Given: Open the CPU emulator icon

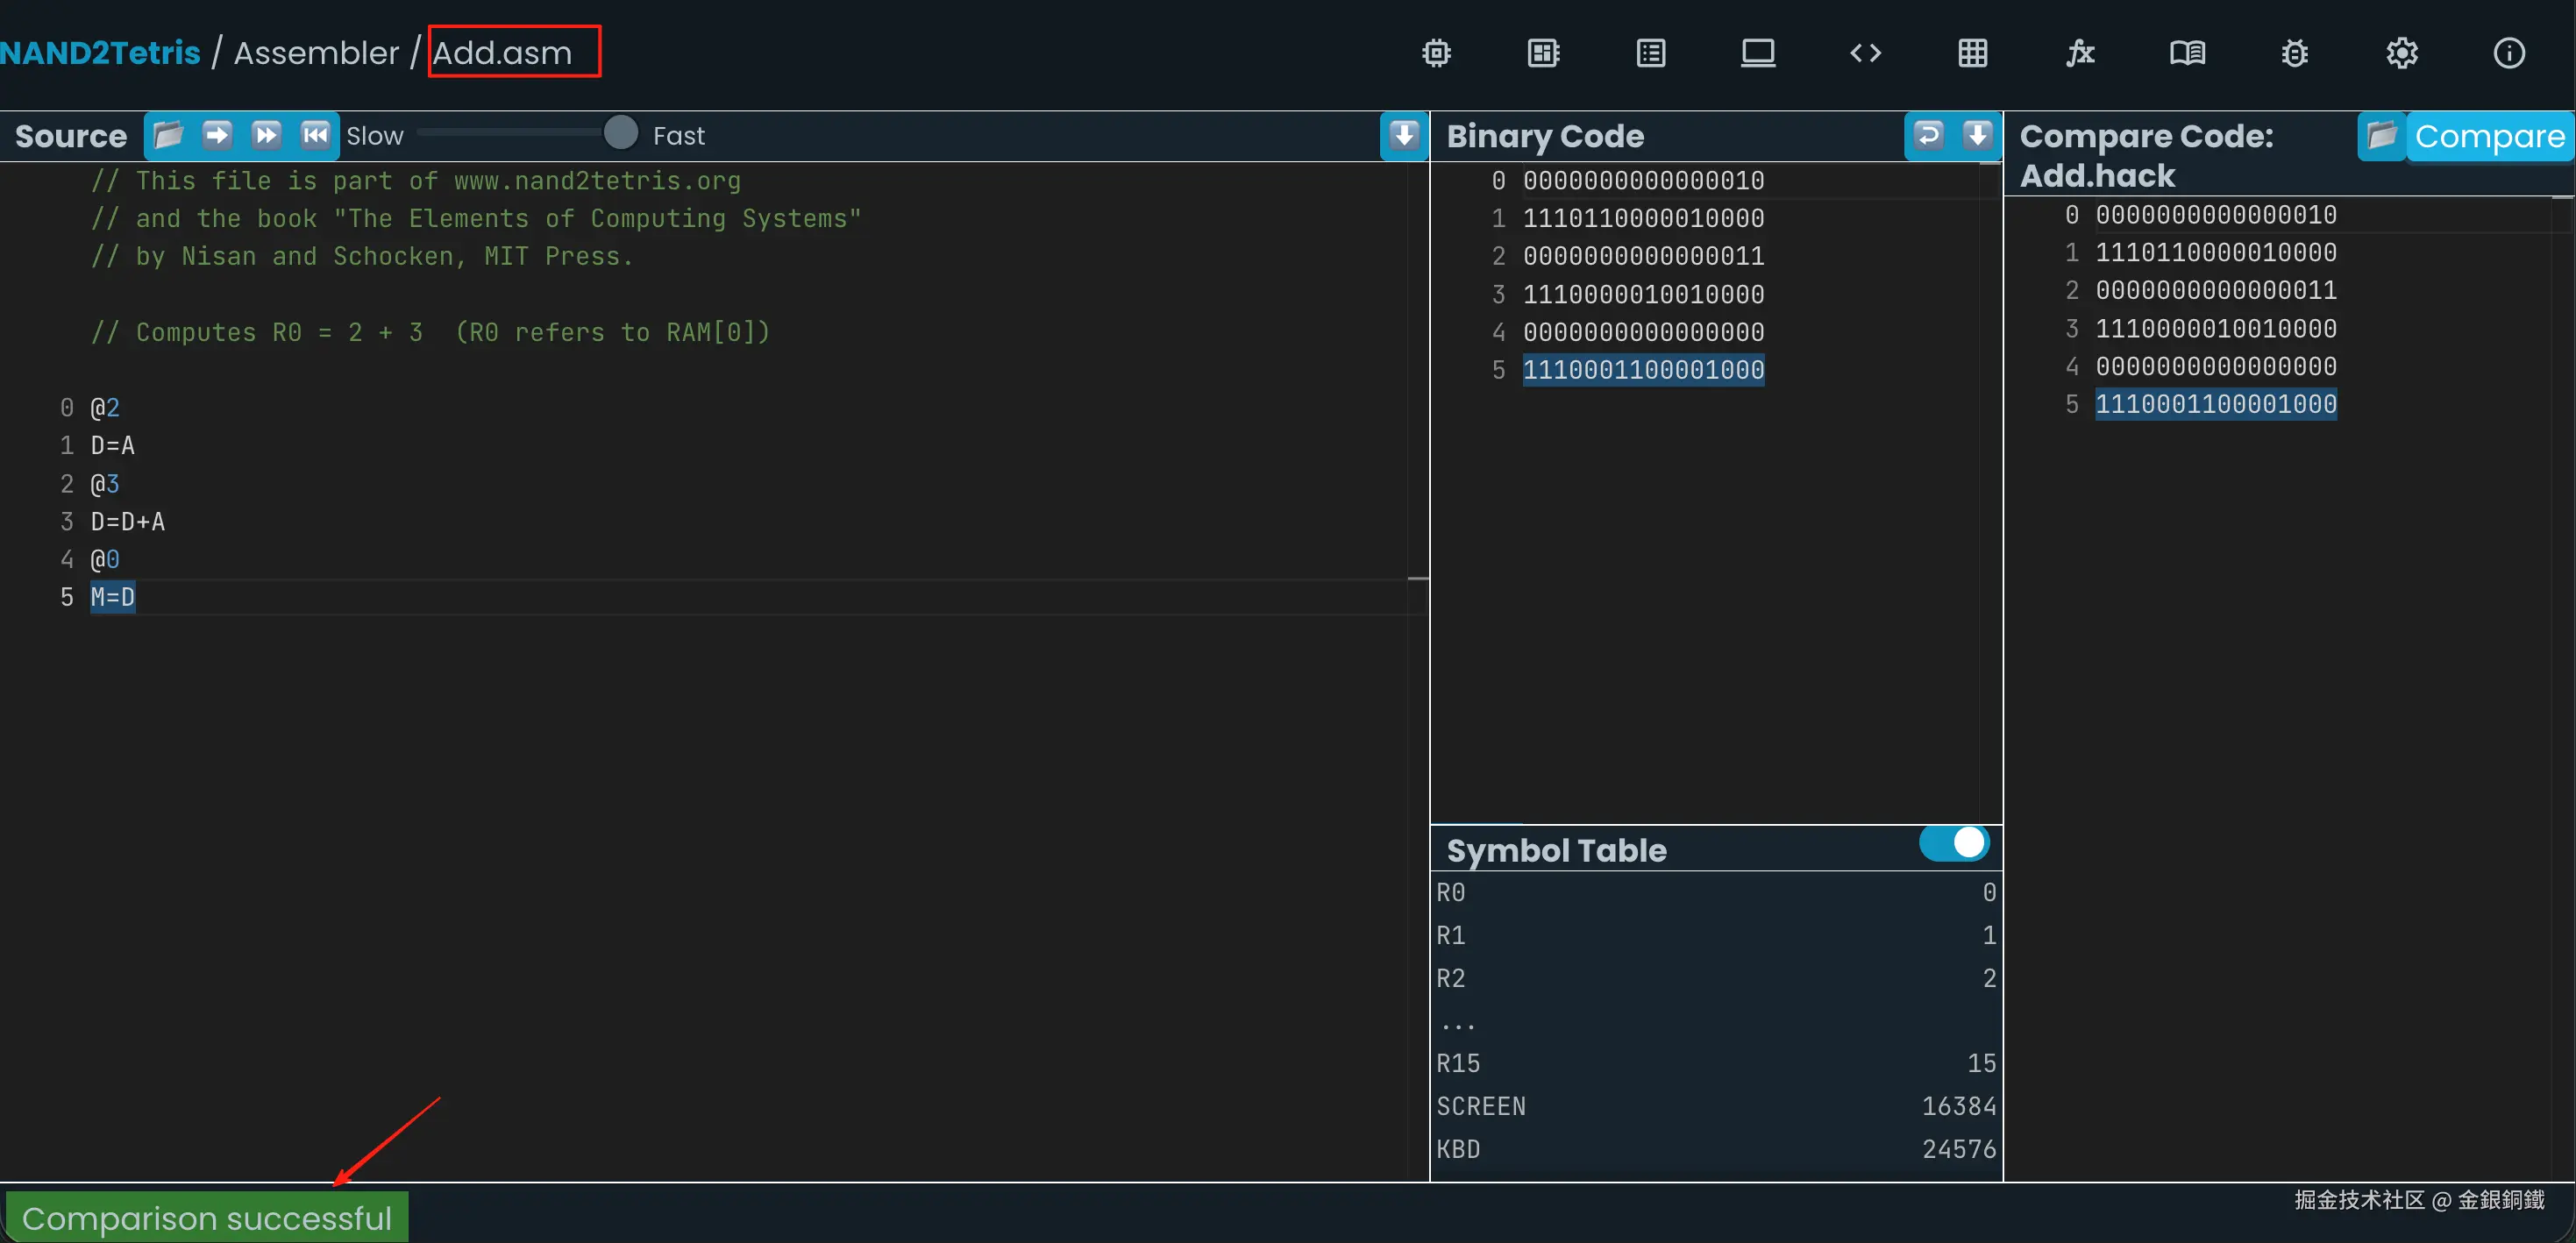Looking at the screenshot, I should pos(1543,53).
